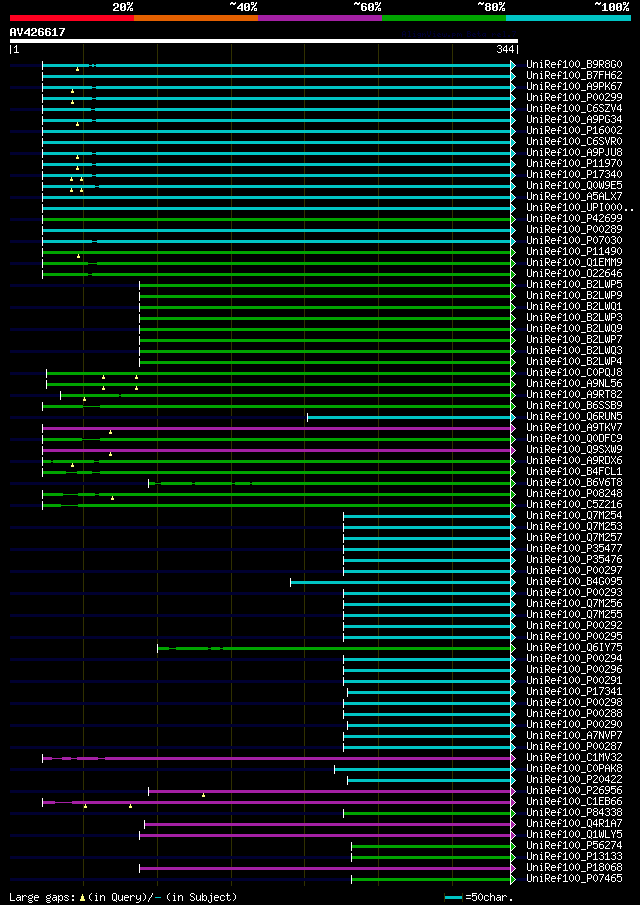Open the UniRef100_C6SZV4 hit label

tap(574, 108)
